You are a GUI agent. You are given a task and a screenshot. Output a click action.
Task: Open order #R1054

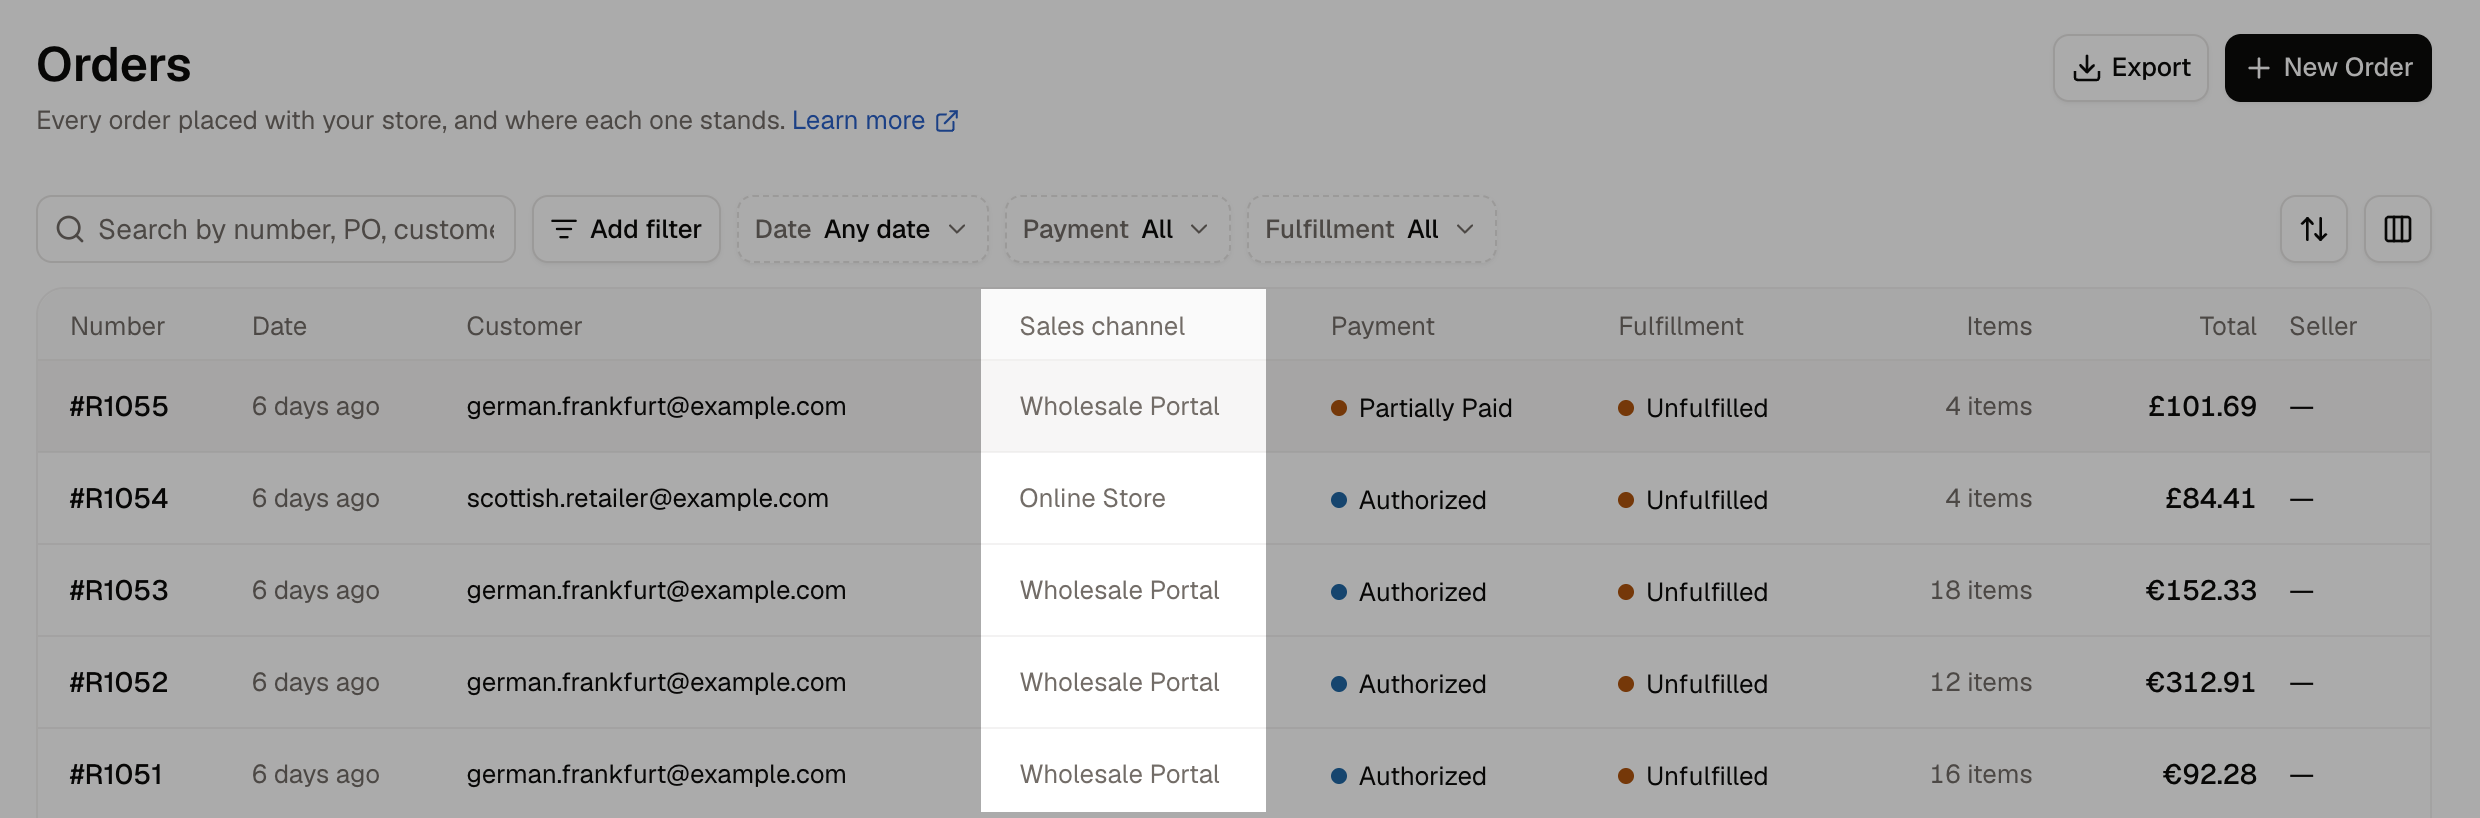pos(119,498)
